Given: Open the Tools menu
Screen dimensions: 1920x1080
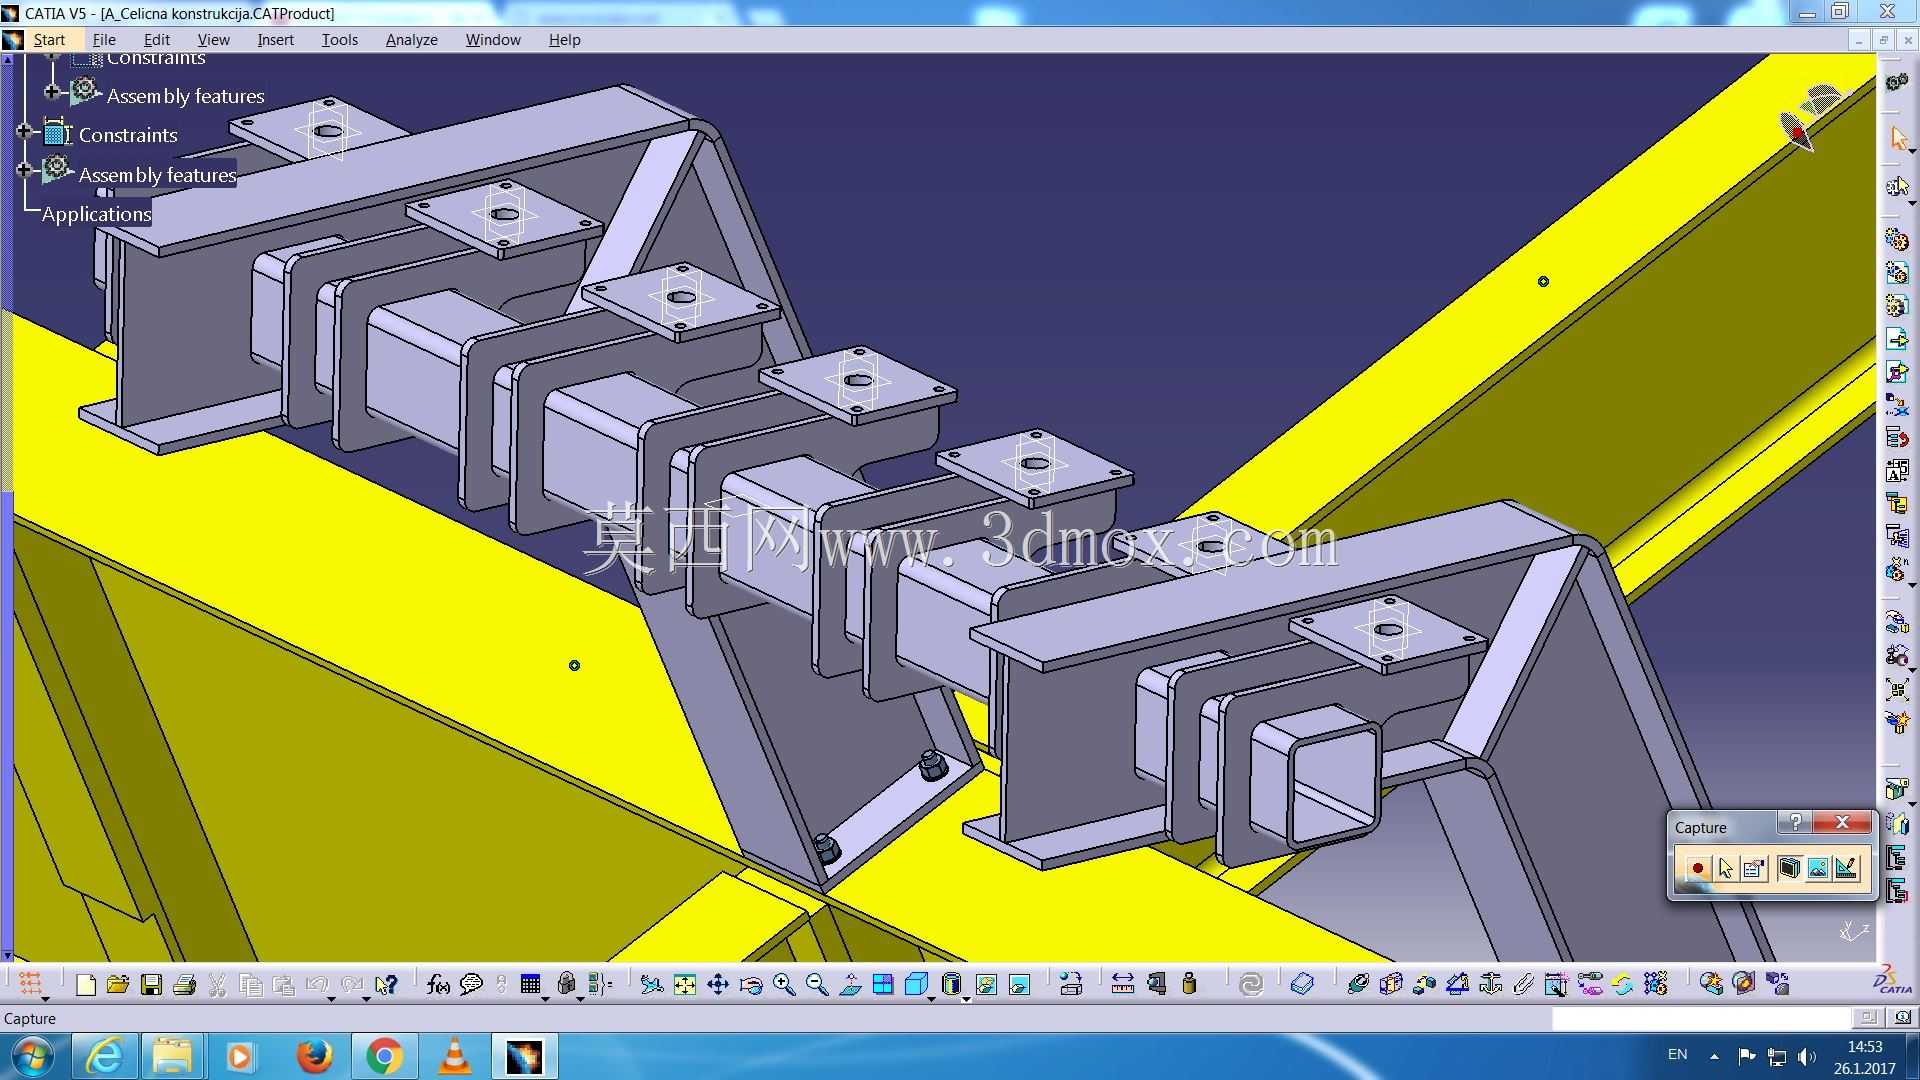Looking at the screenshot, I should (340, 40).
